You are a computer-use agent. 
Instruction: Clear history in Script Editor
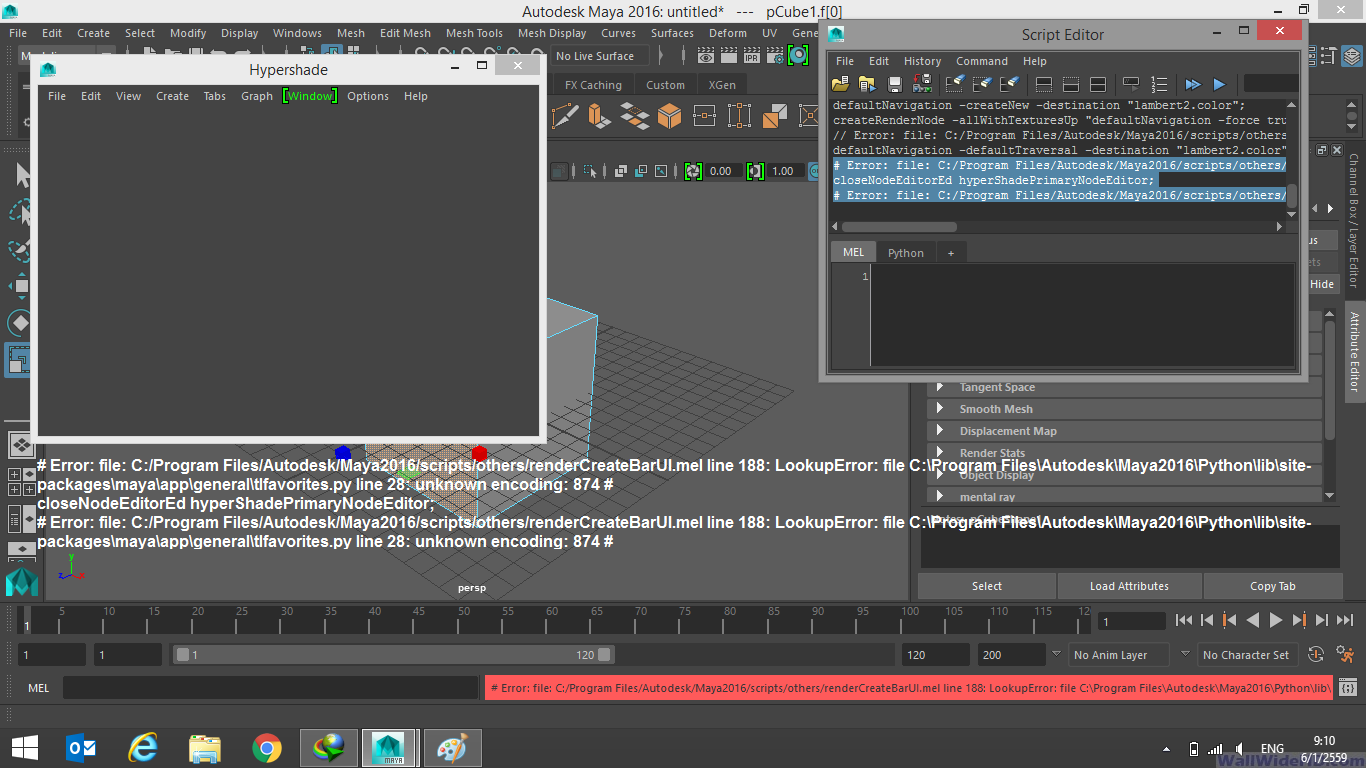(955, 84)
